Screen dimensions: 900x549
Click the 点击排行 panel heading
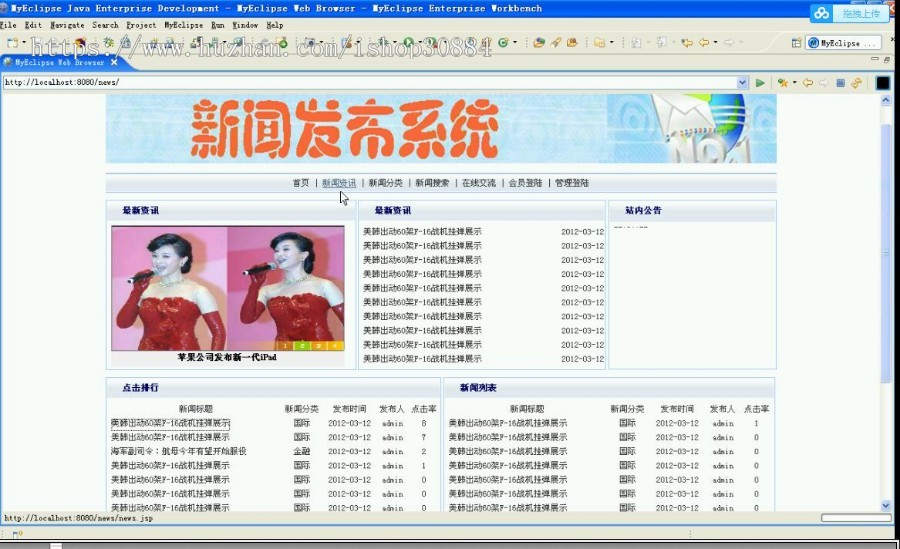pyautogui.click(x=141, y=388)
